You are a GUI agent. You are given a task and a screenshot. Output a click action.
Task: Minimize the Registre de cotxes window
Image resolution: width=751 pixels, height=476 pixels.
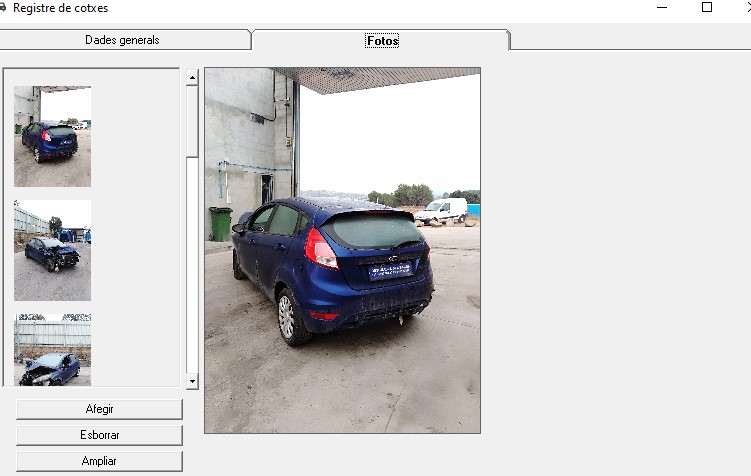pos(662,8)
